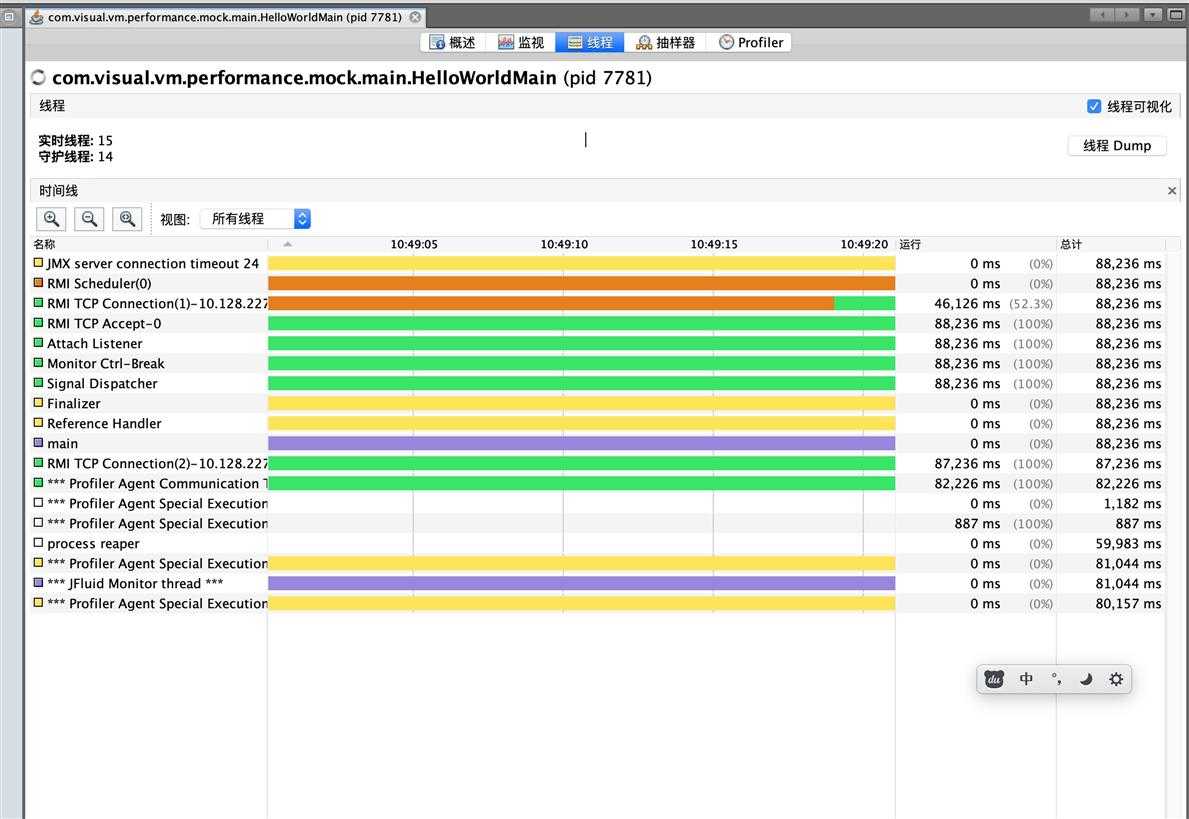Toggle the 线程可视化 checkbox

point(1093,106)
